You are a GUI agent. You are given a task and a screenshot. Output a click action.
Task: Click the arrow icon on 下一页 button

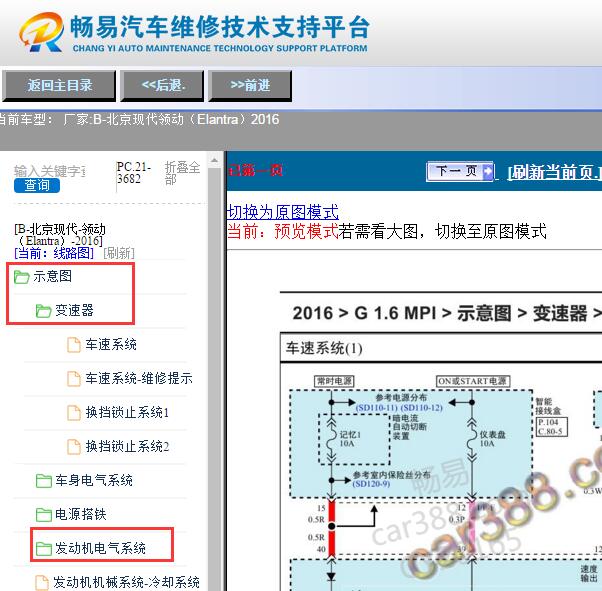[486, 171]
